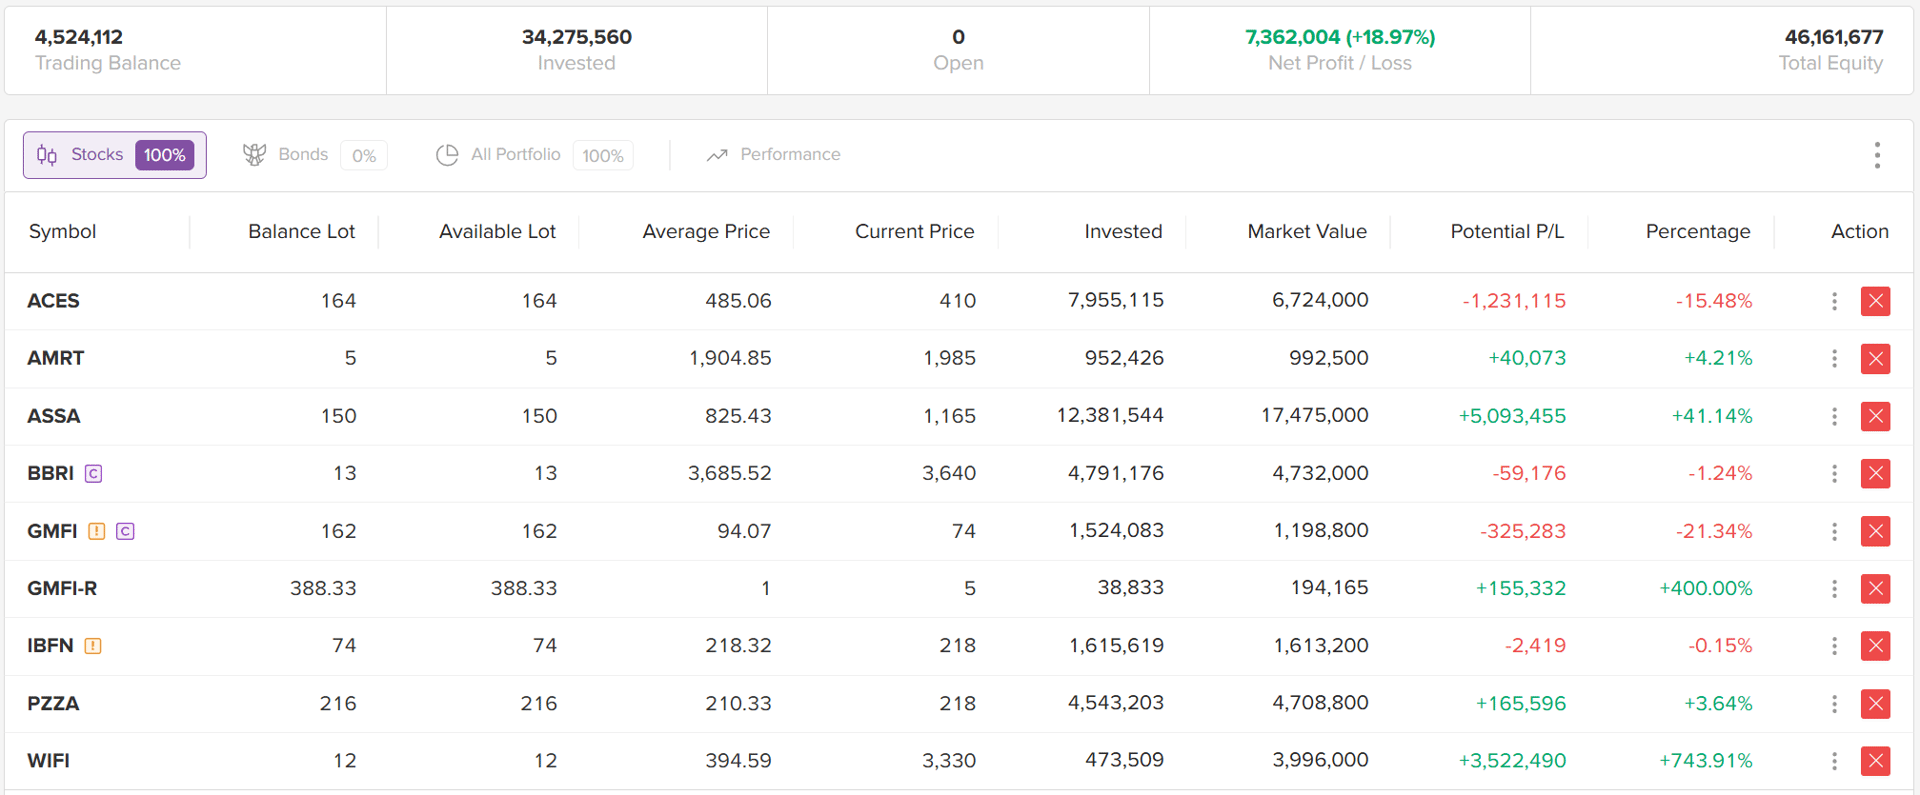
Task: Click the ACES potential P/L -1,231,115
Action: coord(1514,301)
